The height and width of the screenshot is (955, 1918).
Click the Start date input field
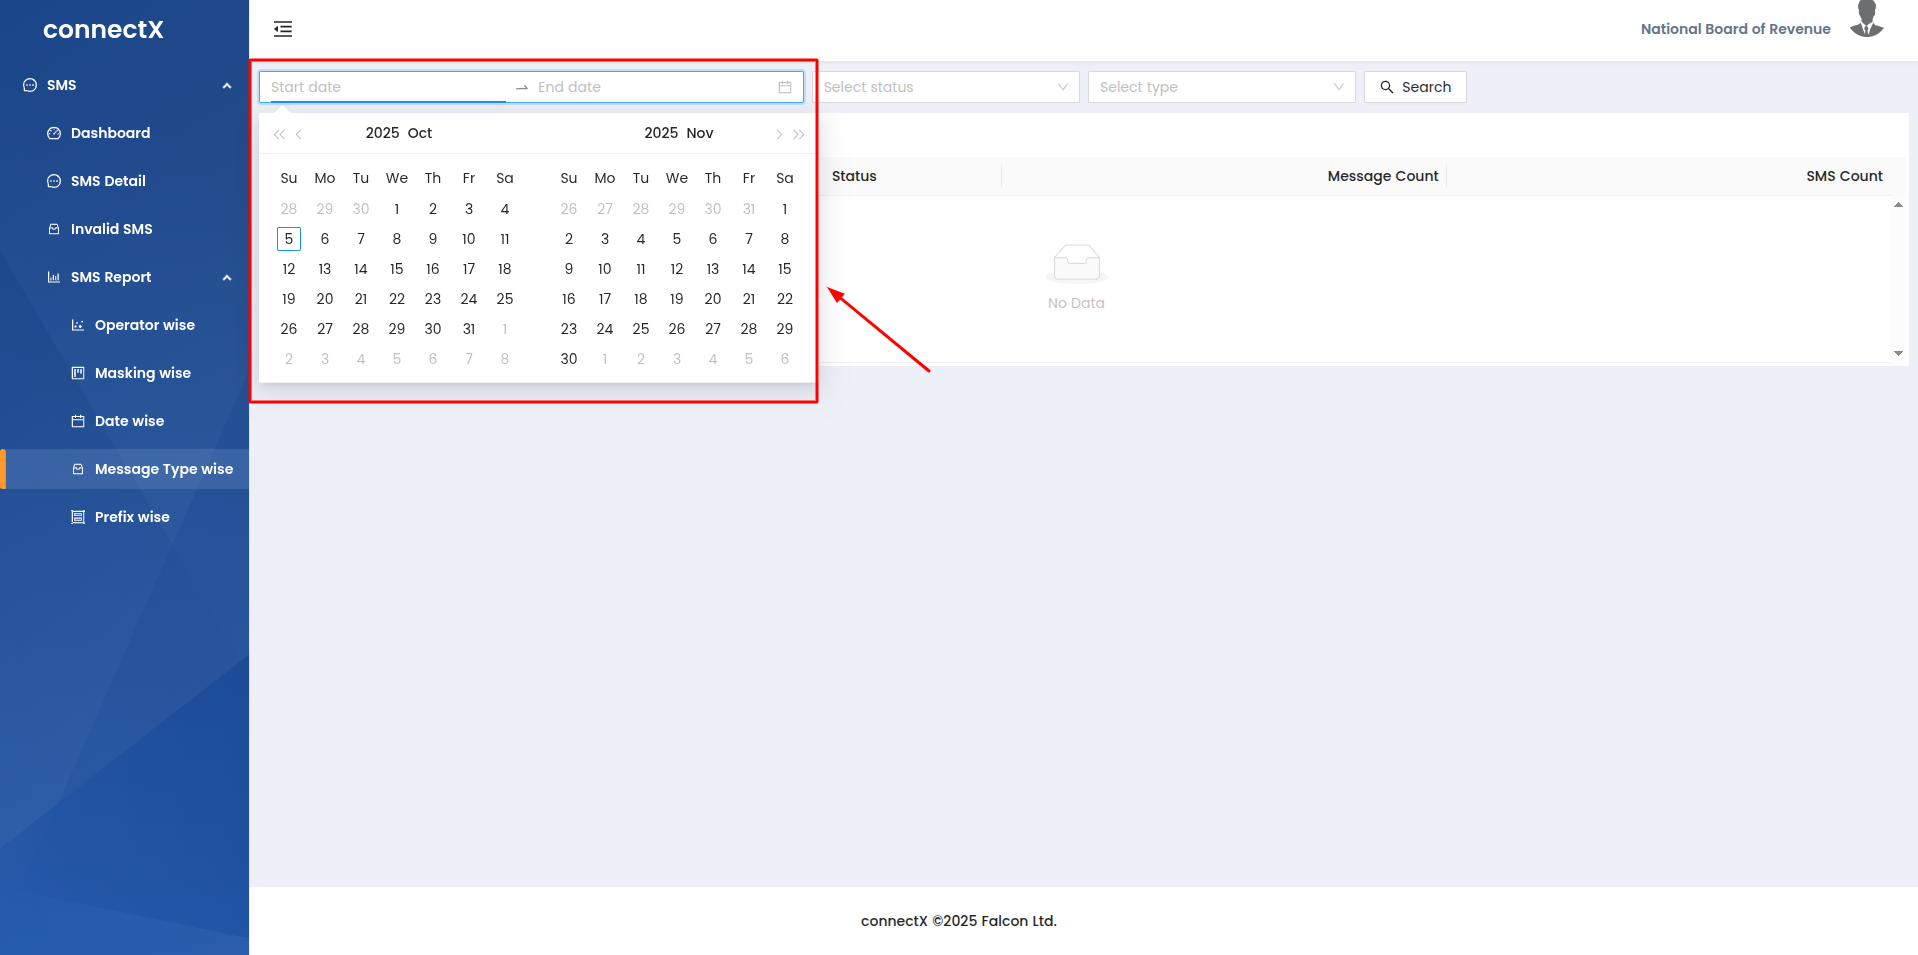(385, 87)
